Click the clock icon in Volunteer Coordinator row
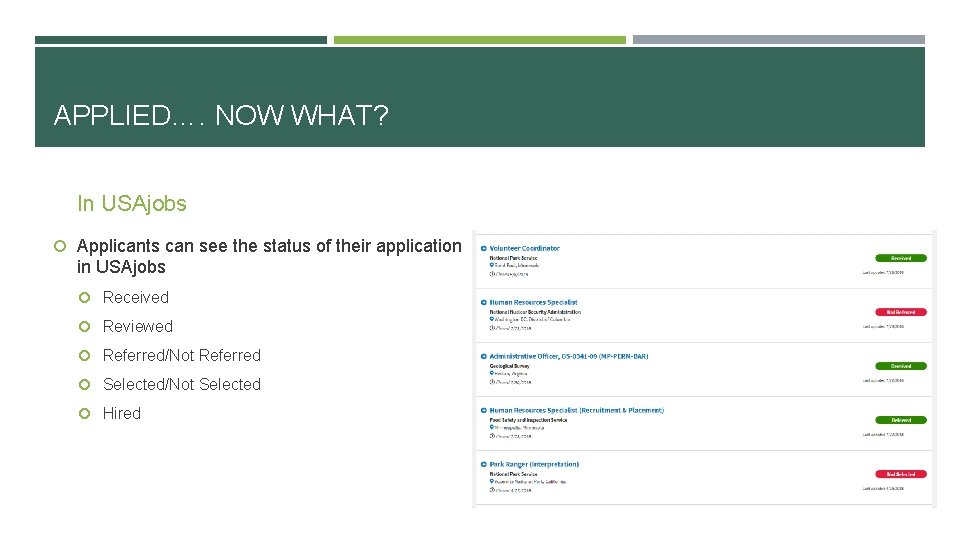 tap(492, 274)
